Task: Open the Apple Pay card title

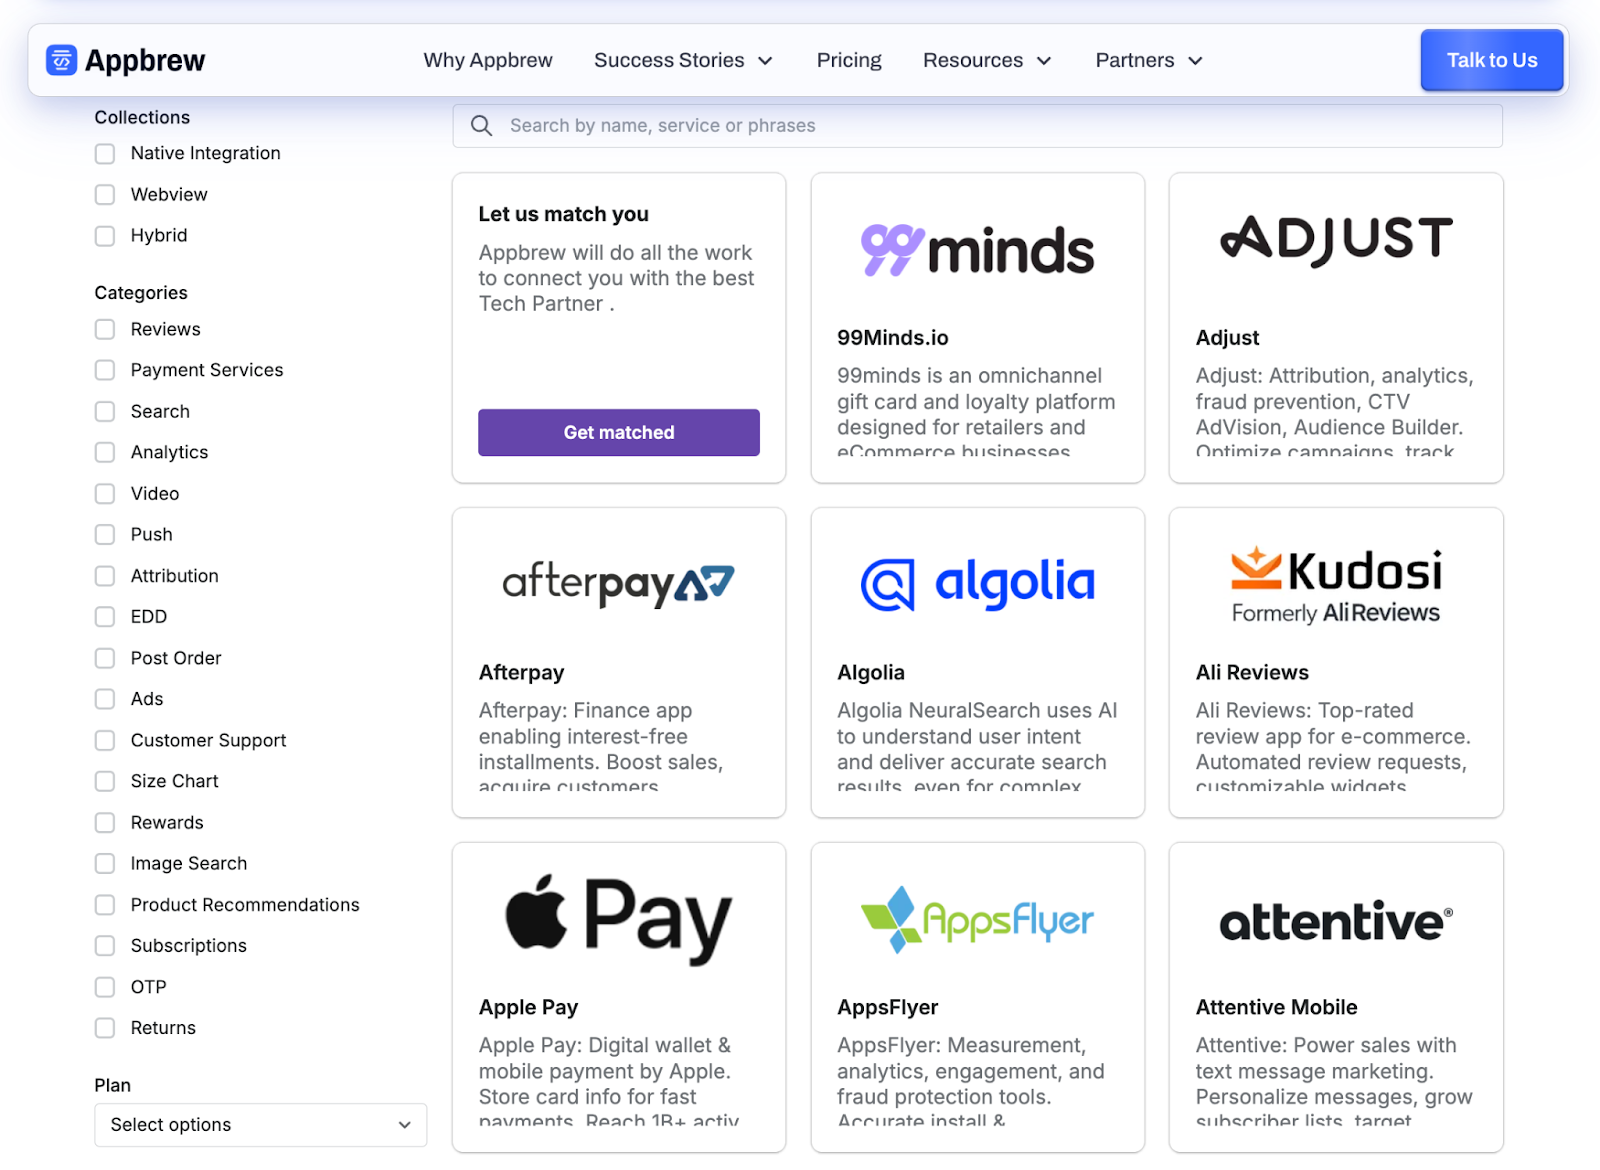Action: pyautogui.click(x=529, y=1008)
